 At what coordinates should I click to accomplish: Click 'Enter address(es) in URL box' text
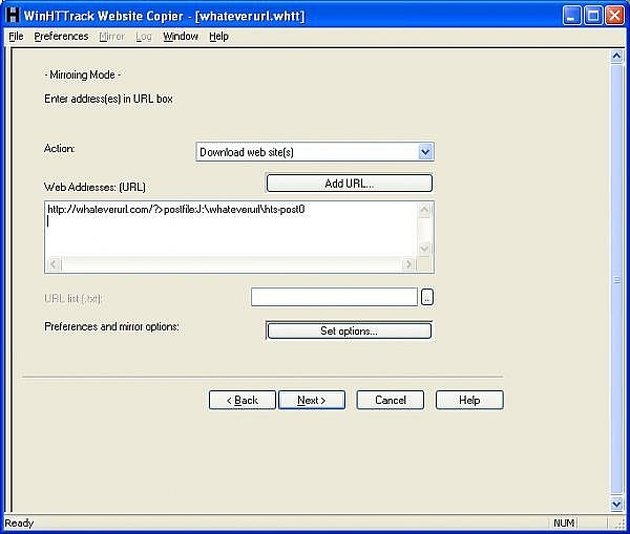pyautogui.click(x=108, y=99)
